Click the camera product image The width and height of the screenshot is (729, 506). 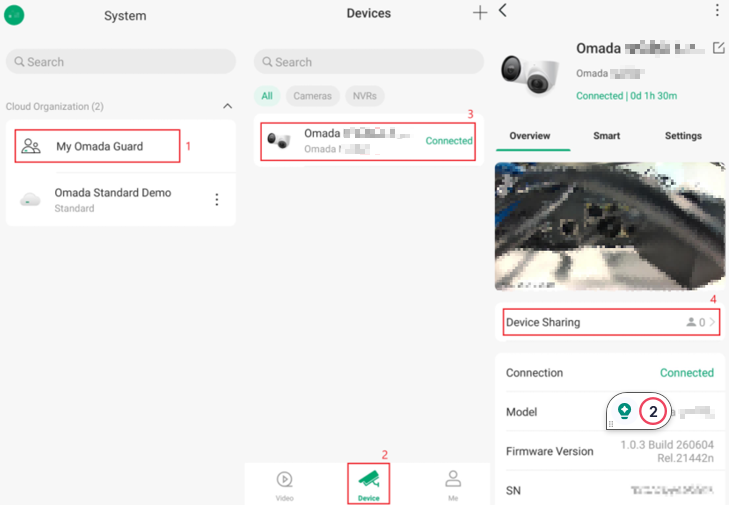click(x=530, y=73)
